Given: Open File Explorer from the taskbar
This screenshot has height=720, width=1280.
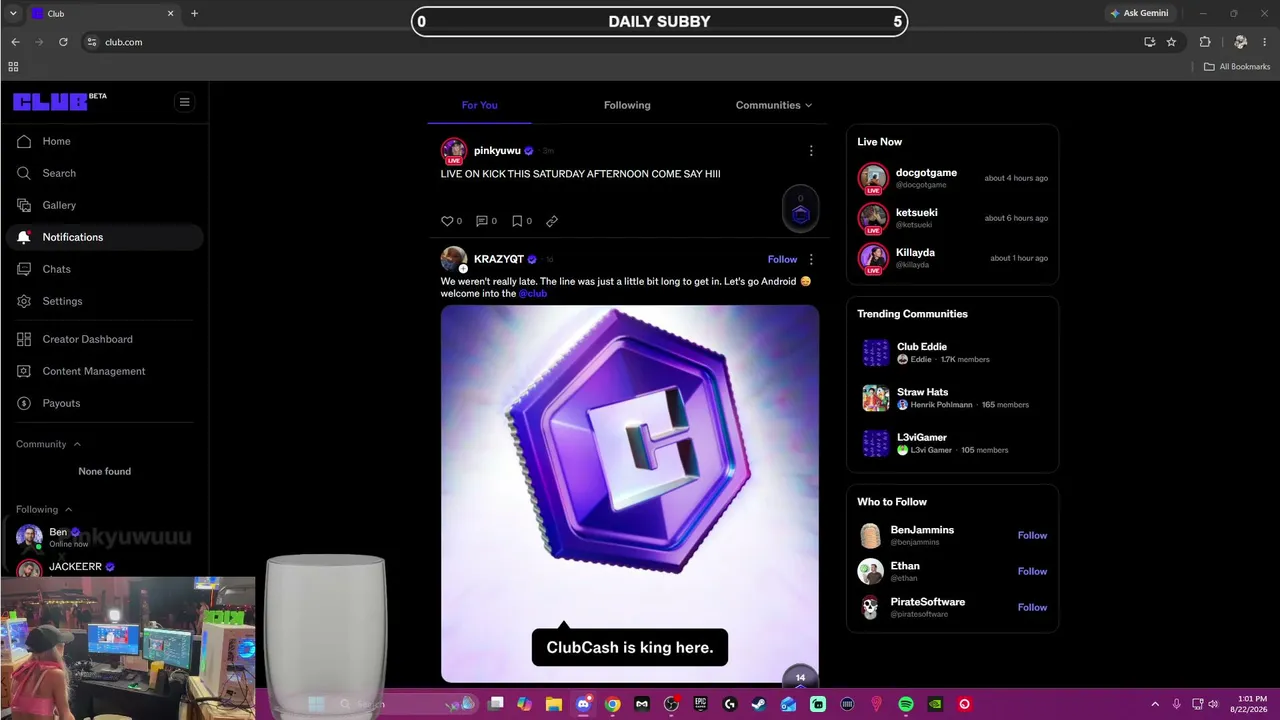Looking at the screenshot, I should tap(554, 704).
